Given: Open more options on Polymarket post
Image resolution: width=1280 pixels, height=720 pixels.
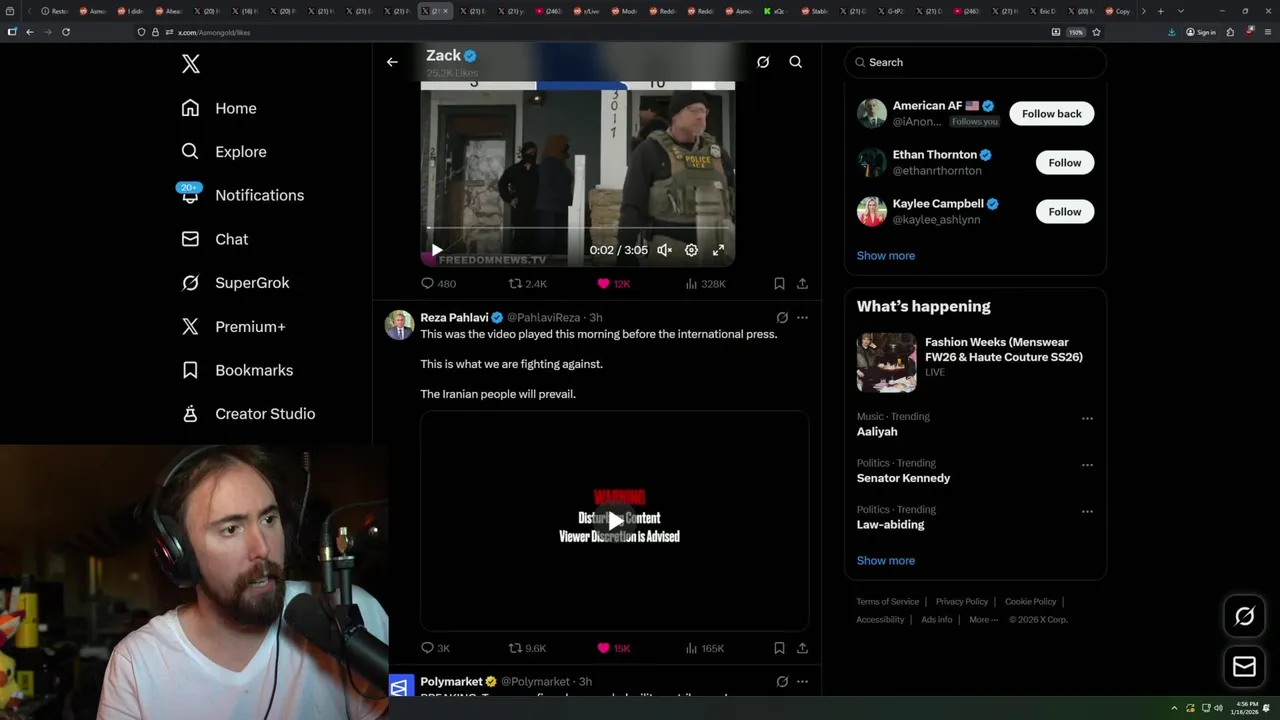Looking at the screenshot, I should (x=802, y=682).
